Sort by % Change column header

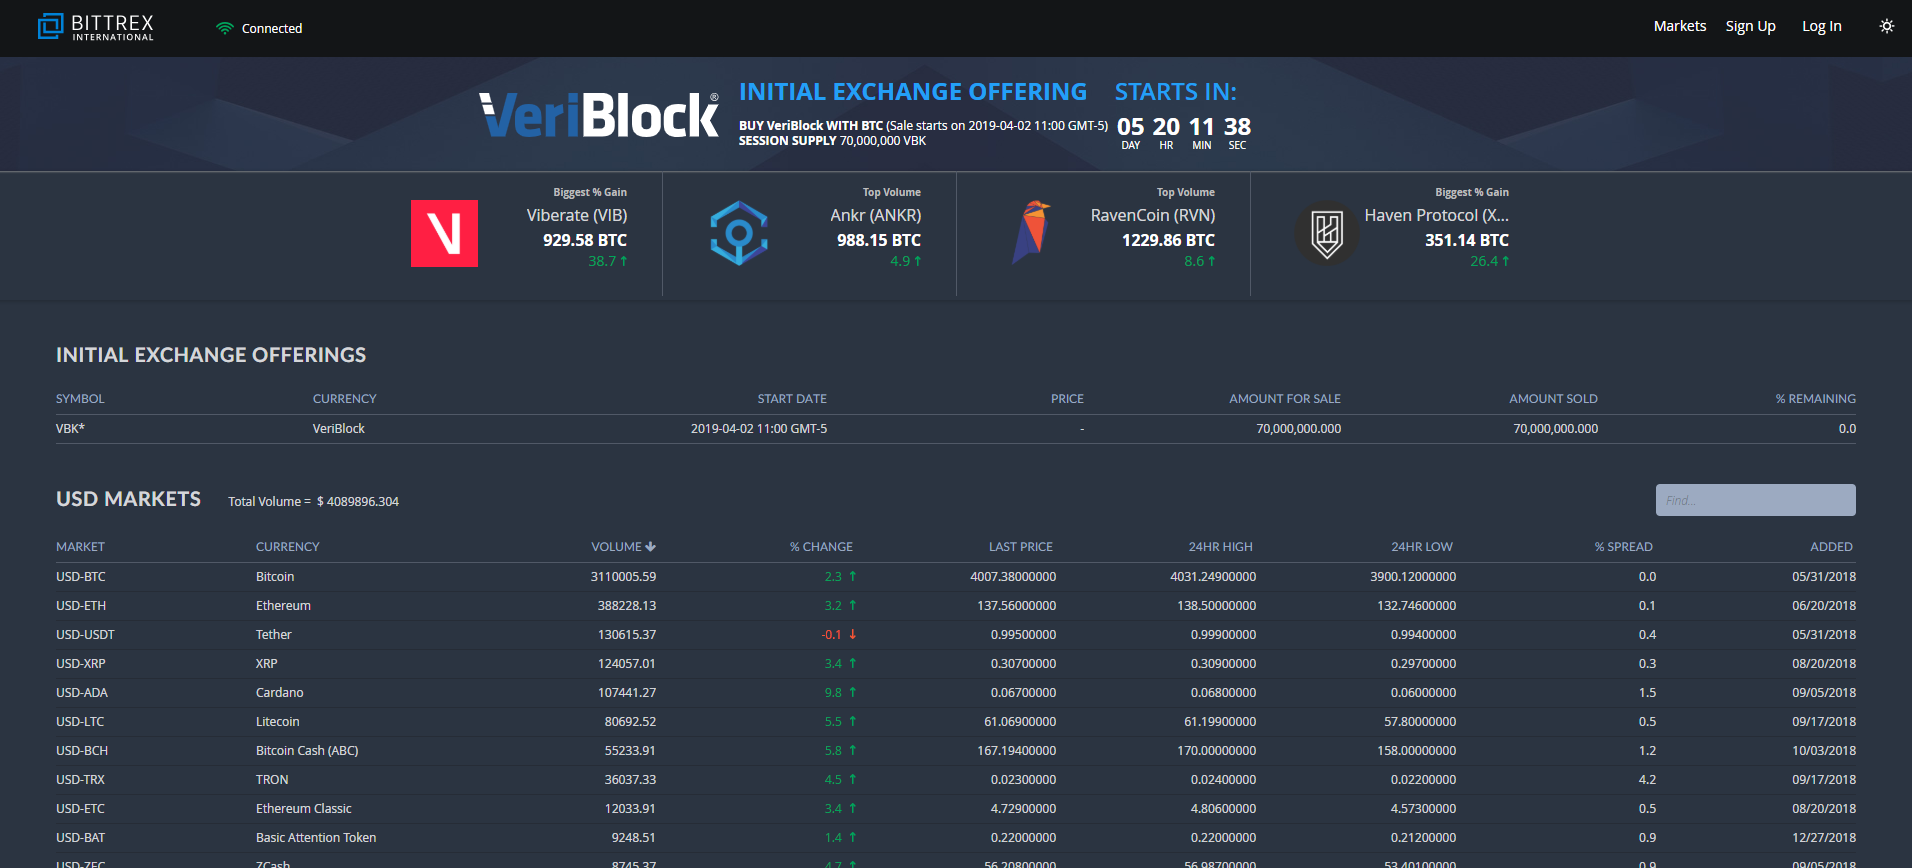click(x=821, y=547)
